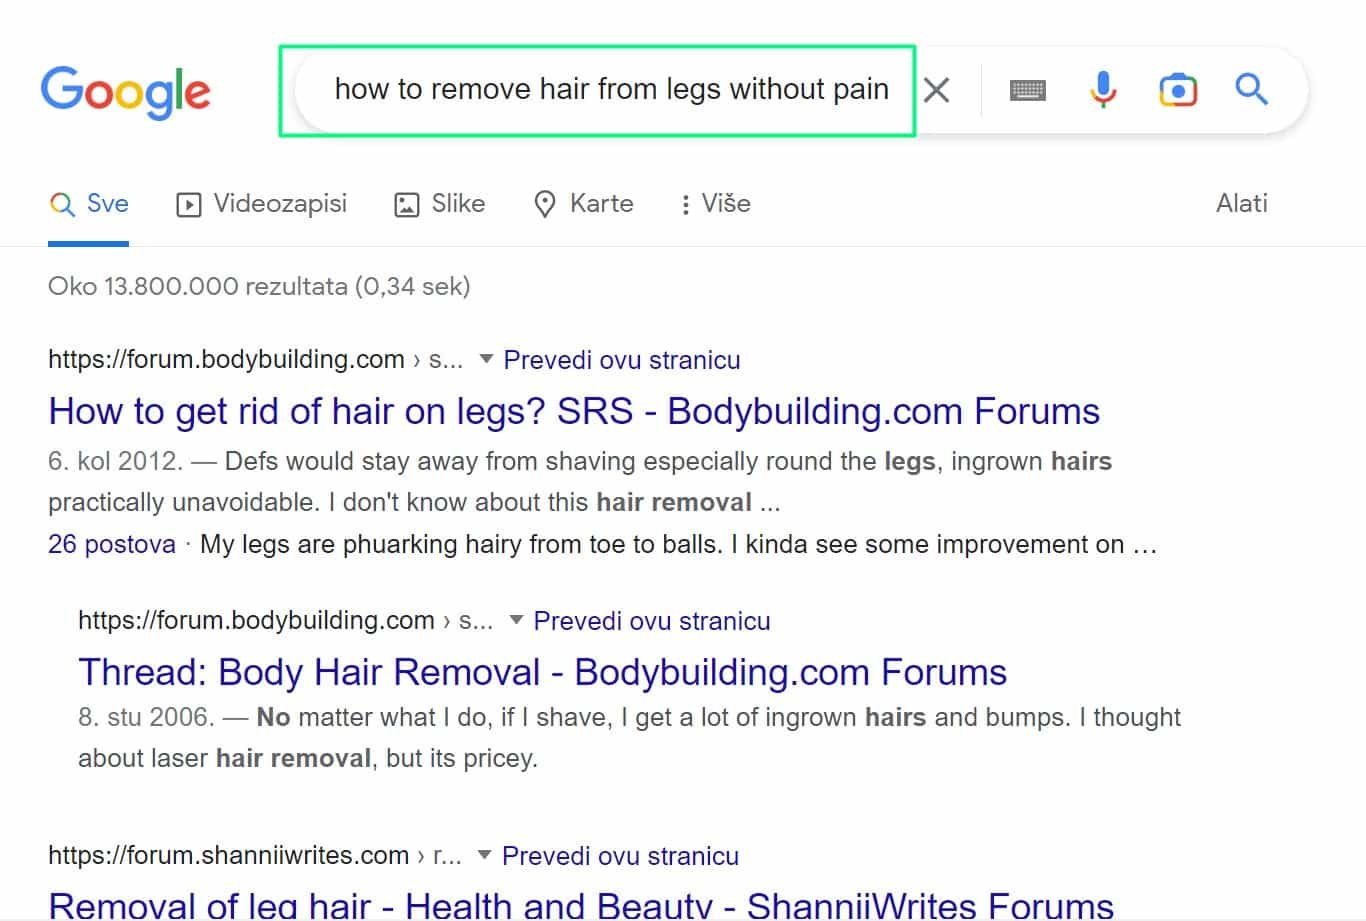Click the magnifying glass search button
Screen dimensions: 1366x921
tap(1251, 89)
